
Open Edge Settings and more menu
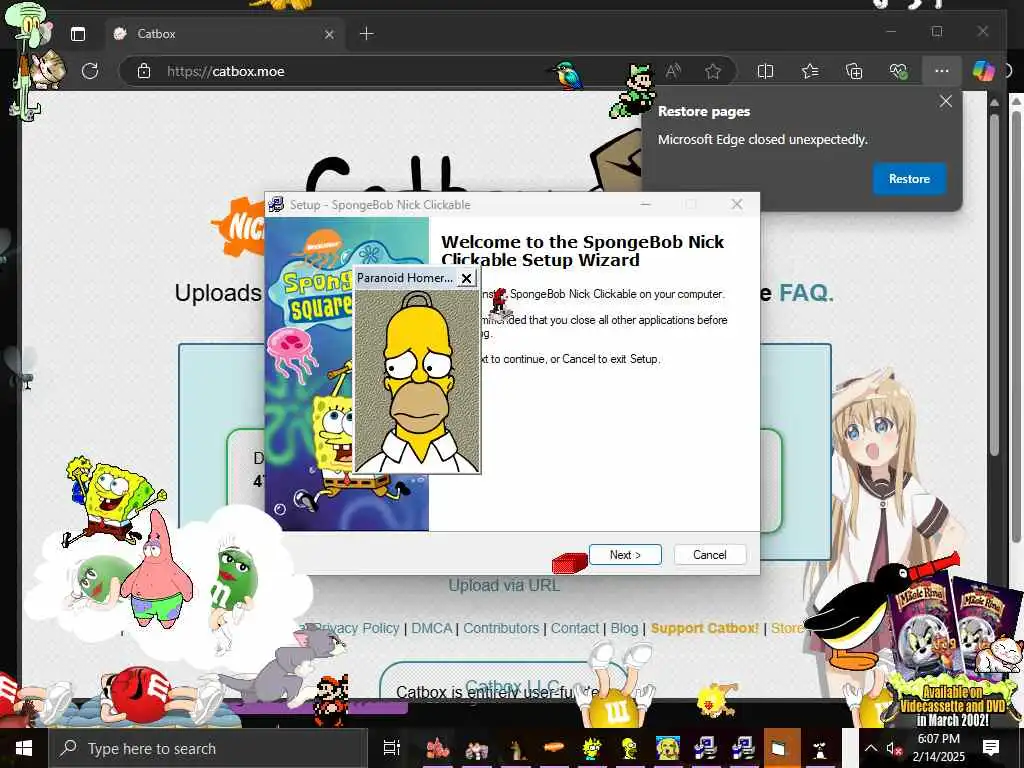tap(941, 71)
